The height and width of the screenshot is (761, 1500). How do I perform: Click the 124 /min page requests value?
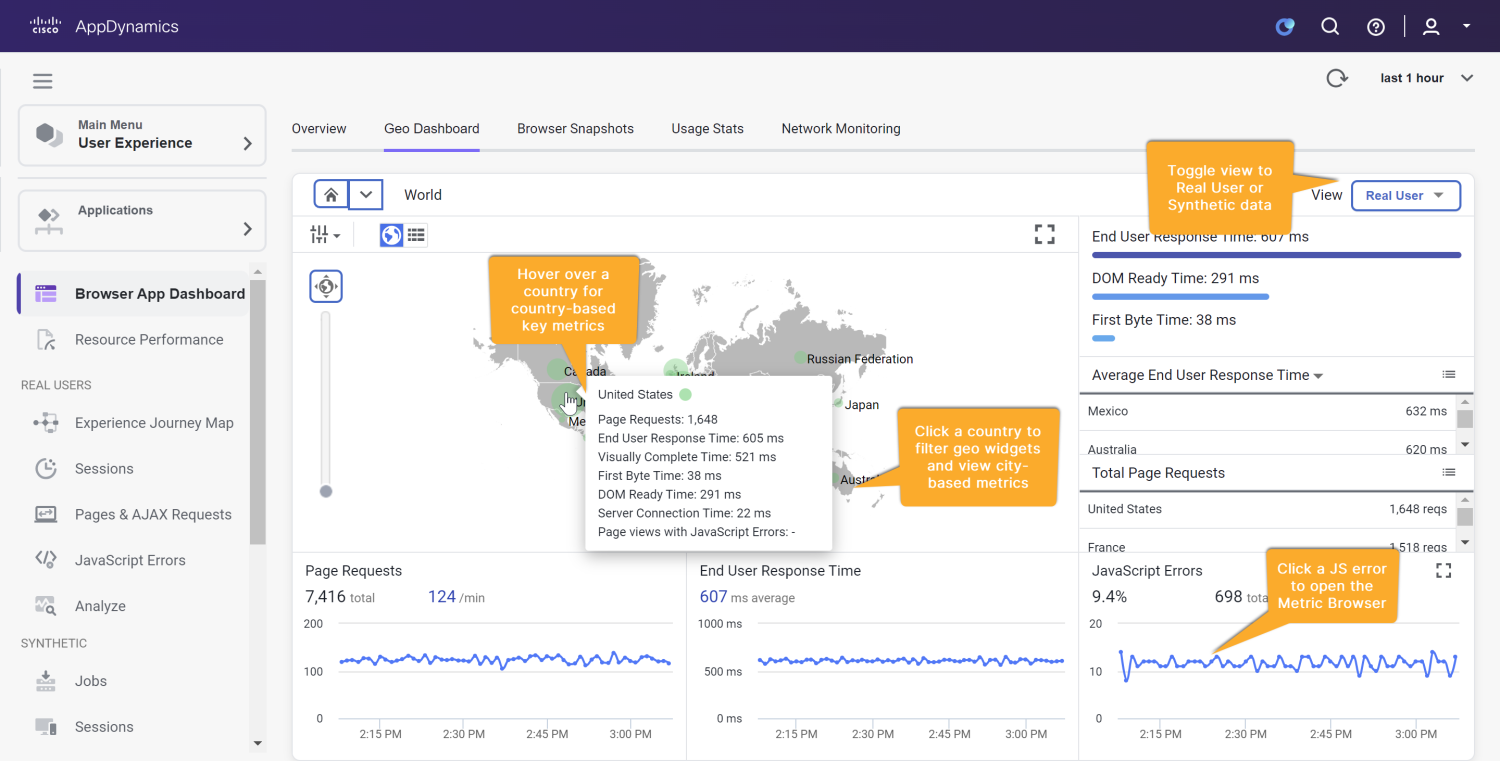(x=456, y=597)
